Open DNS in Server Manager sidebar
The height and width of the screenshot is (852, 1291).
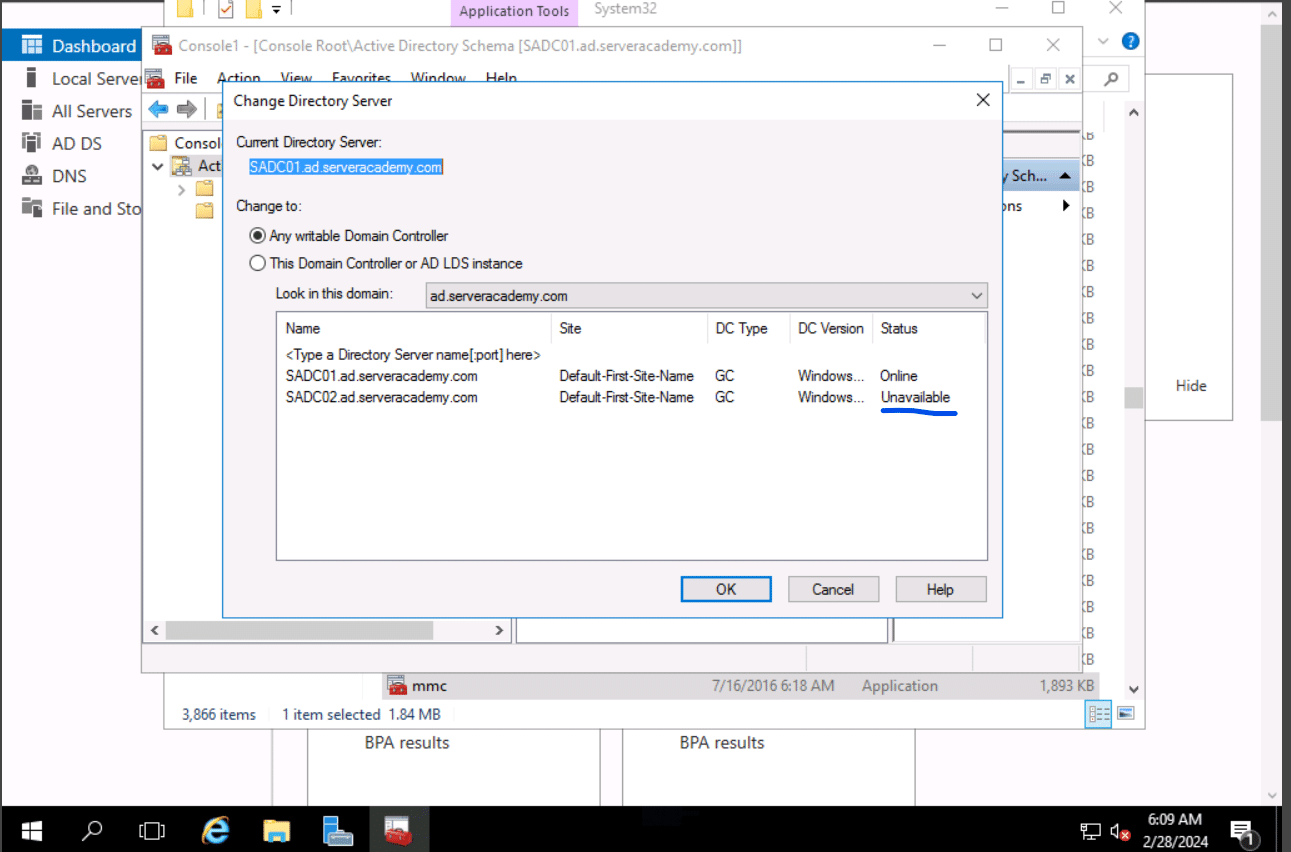(69, 176)
